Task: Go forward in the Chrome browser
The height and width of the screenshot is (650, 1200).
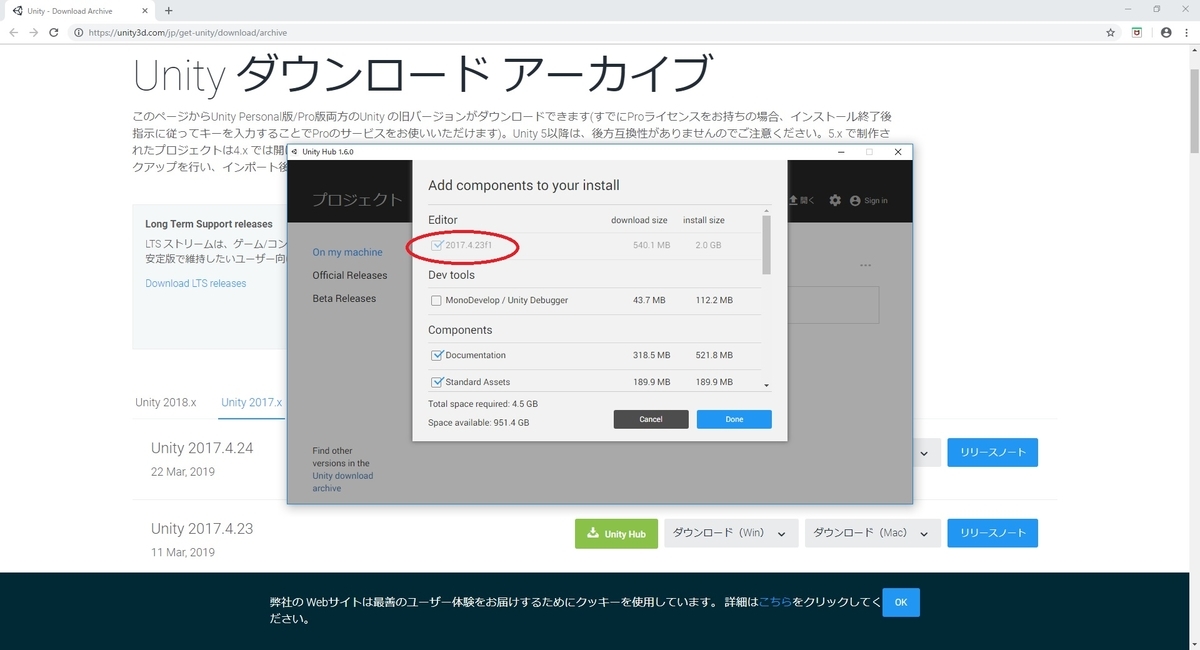Action: pos(35,32)
